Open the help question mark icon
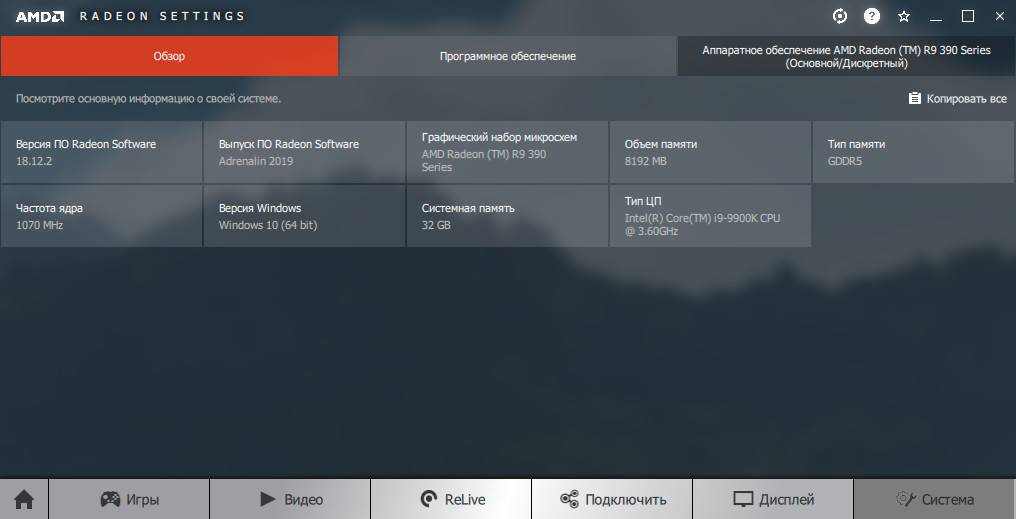Viewport: 1016px width, 519px height. click(872, 17)
